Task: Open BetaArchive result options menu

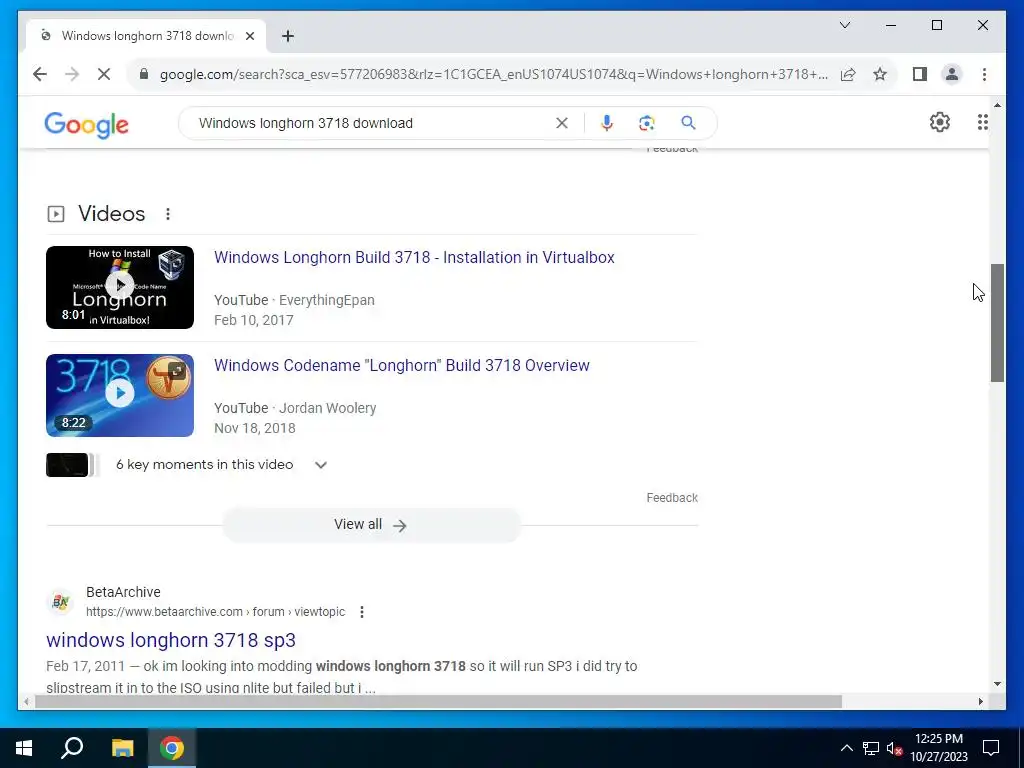Action: click(362, 612)
